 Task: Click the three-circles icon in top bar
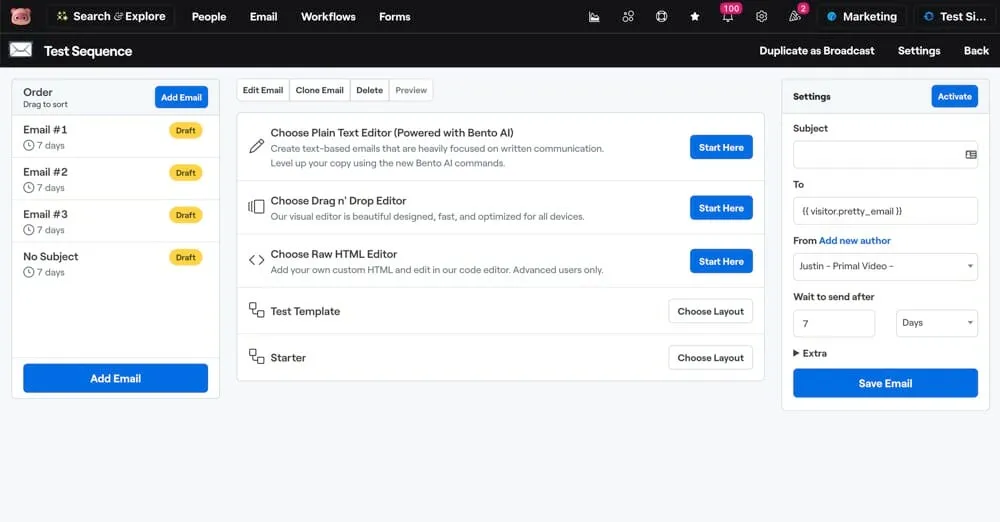pyautogui.click(x=628, y=17)
